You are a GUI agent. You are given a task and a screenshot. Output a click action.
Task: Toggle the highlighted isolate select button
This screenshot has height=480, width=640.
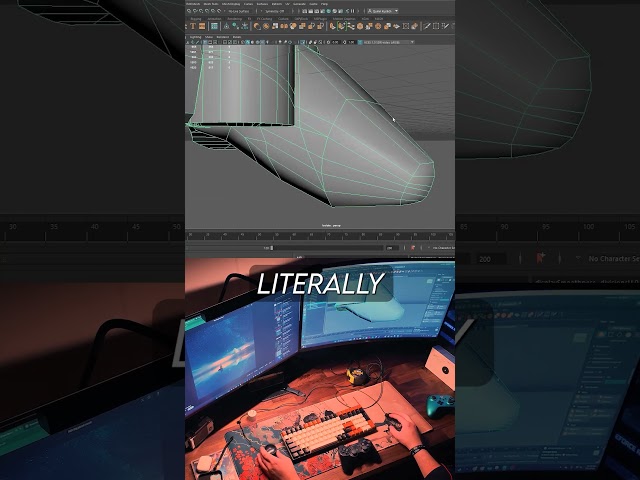click(x=302, y=42)
